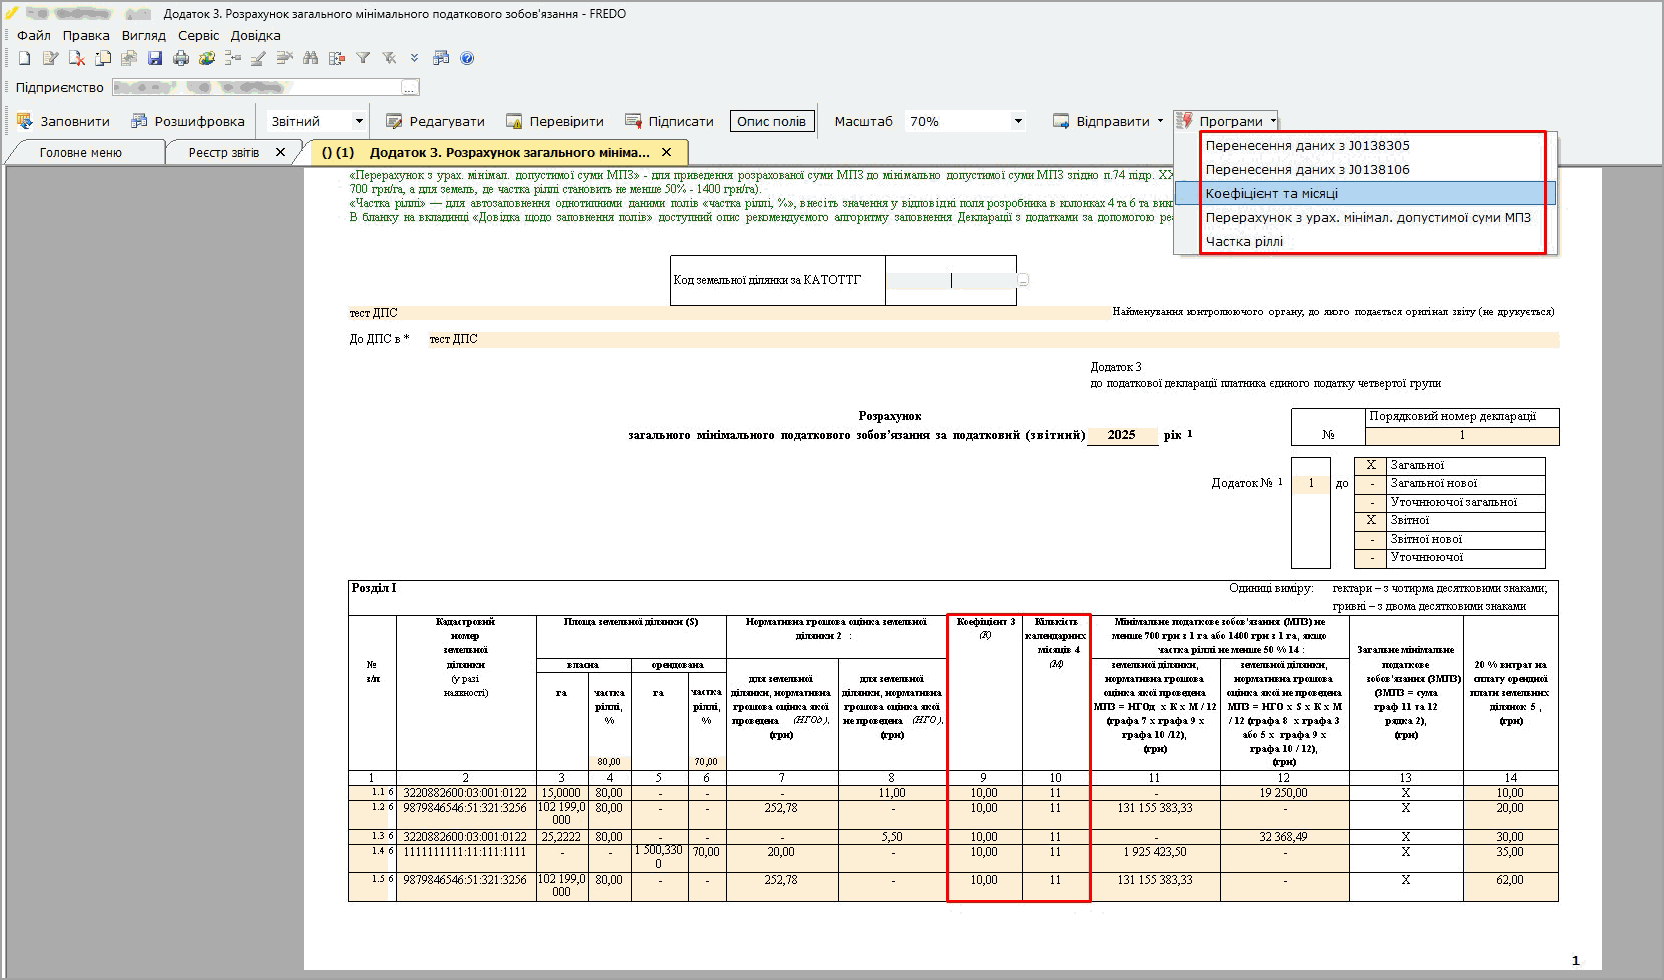
Task: Click the copy document icon
Action: tap(103, 58)
